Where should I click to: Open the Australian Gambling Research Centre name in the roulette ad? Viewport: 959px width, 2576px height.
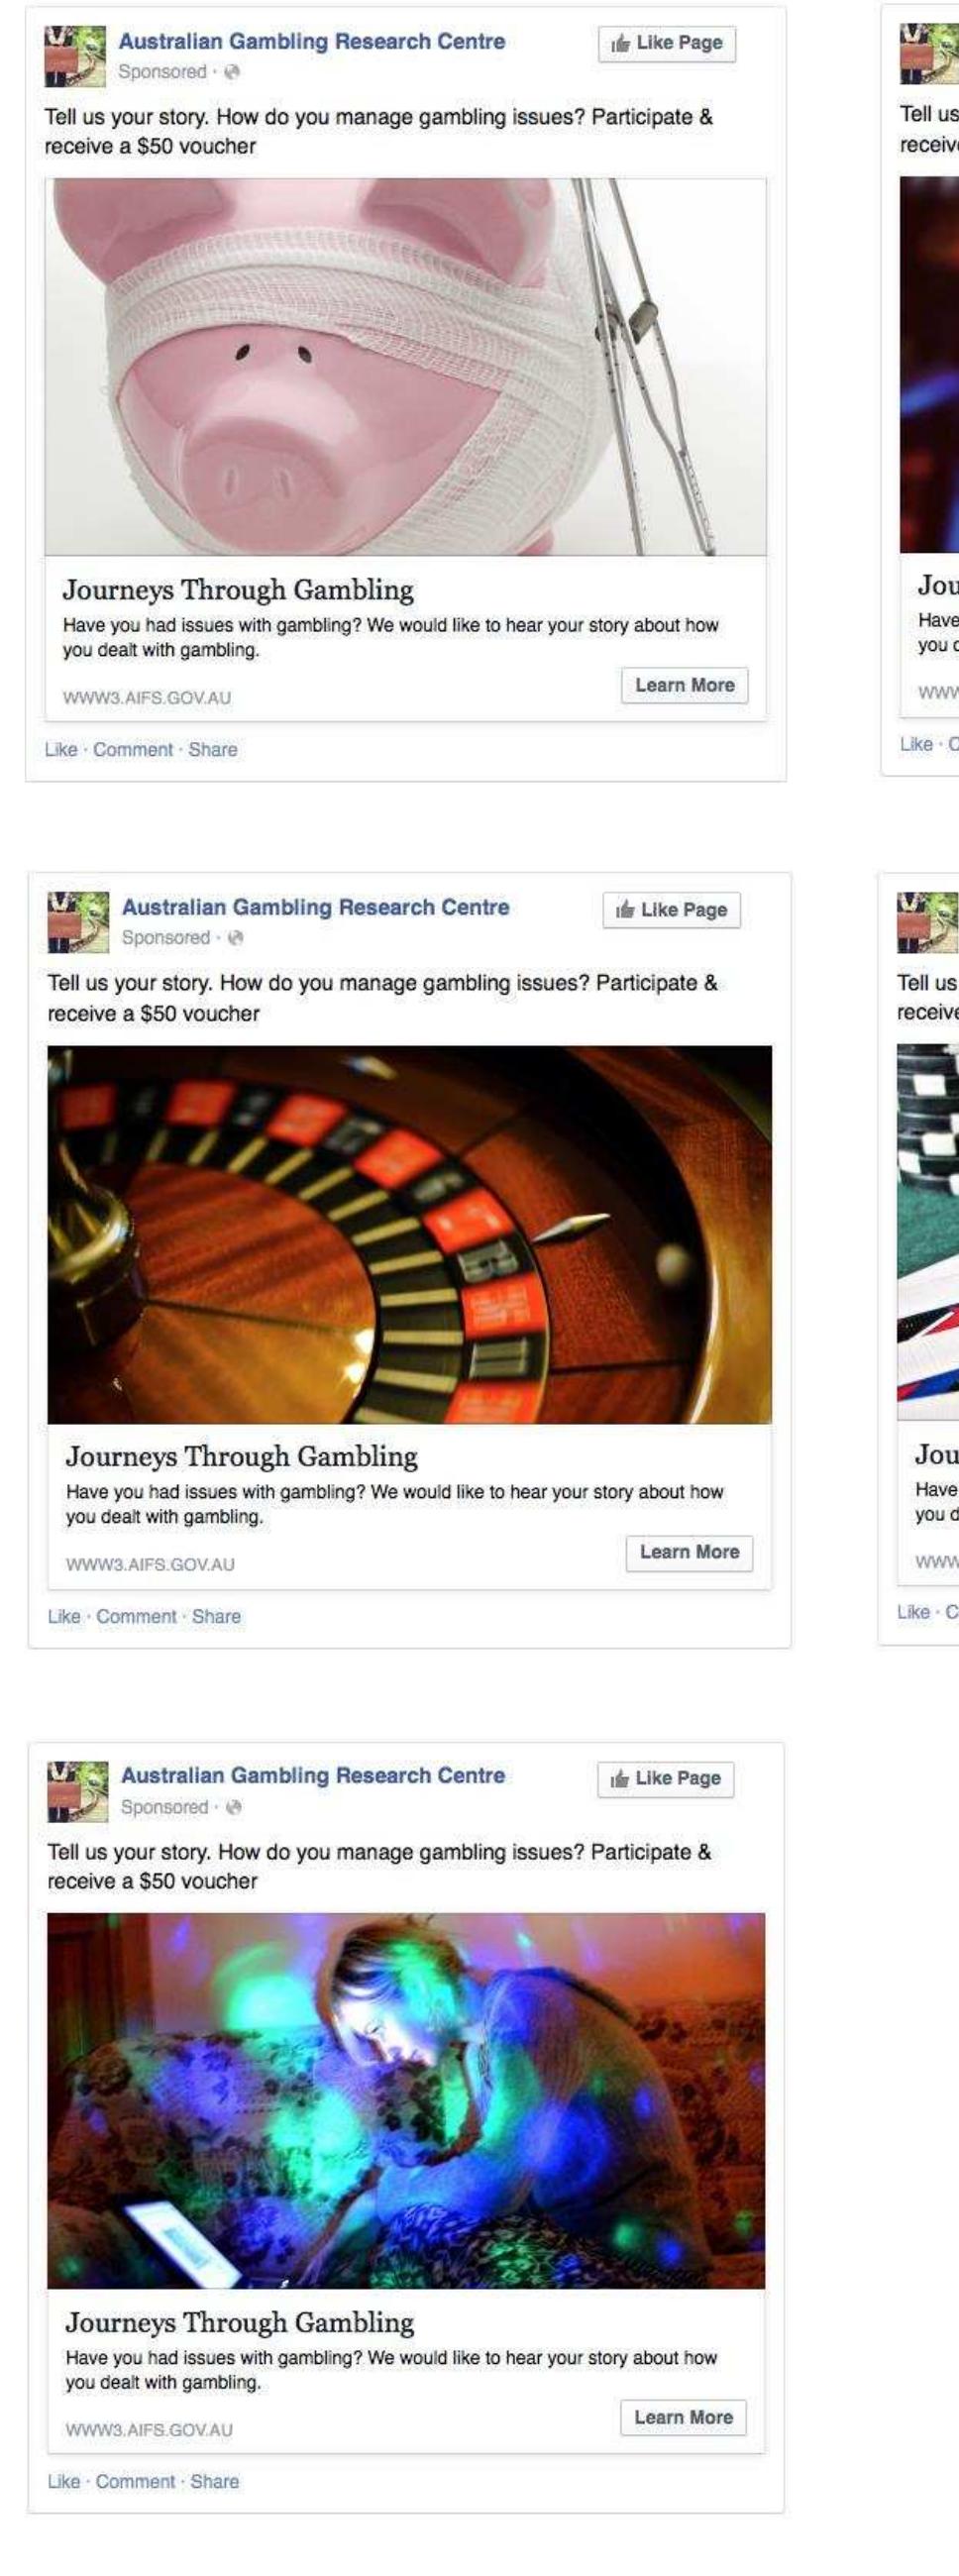click(315, 907)
